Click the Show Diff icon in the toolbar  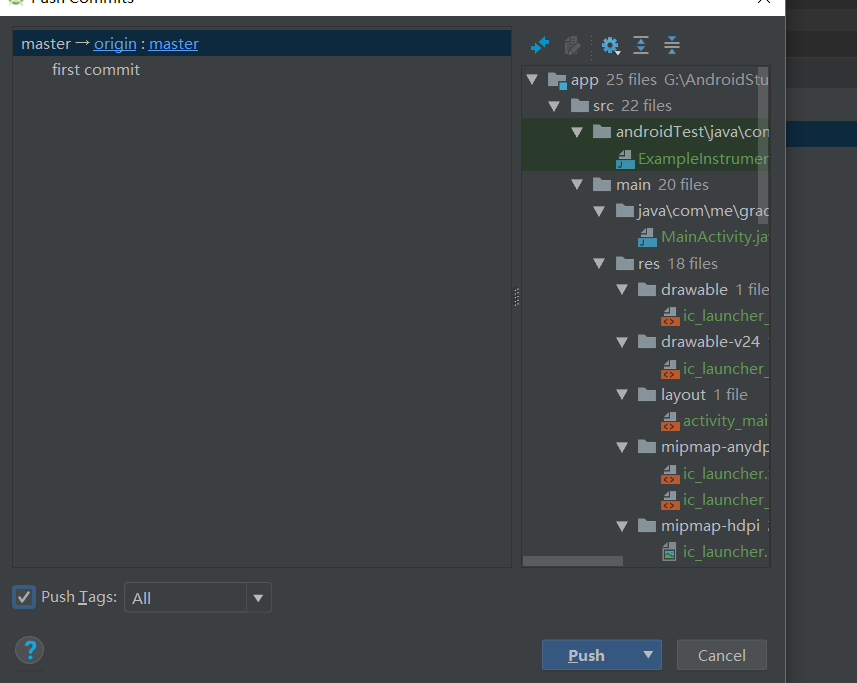(540, 45)
